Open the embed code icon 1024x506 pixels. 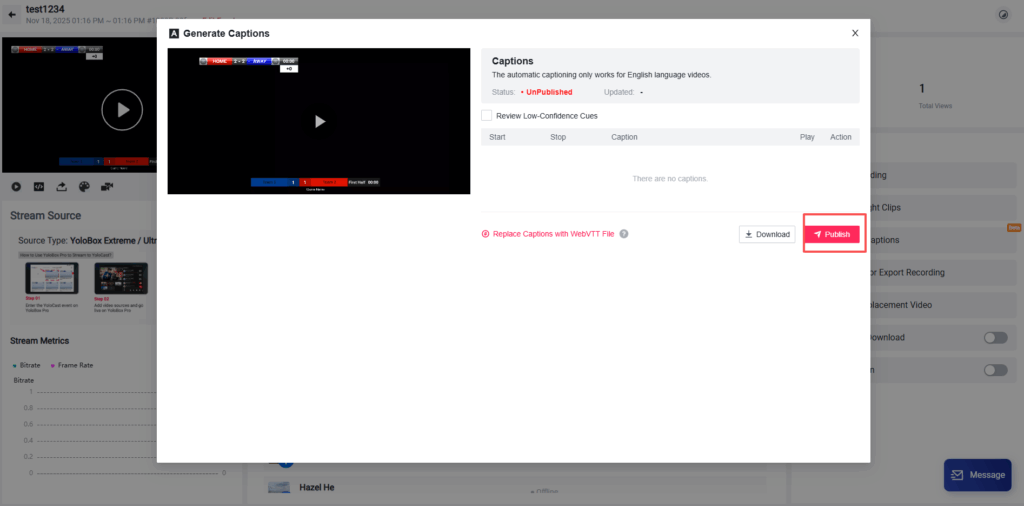[39, 186]
